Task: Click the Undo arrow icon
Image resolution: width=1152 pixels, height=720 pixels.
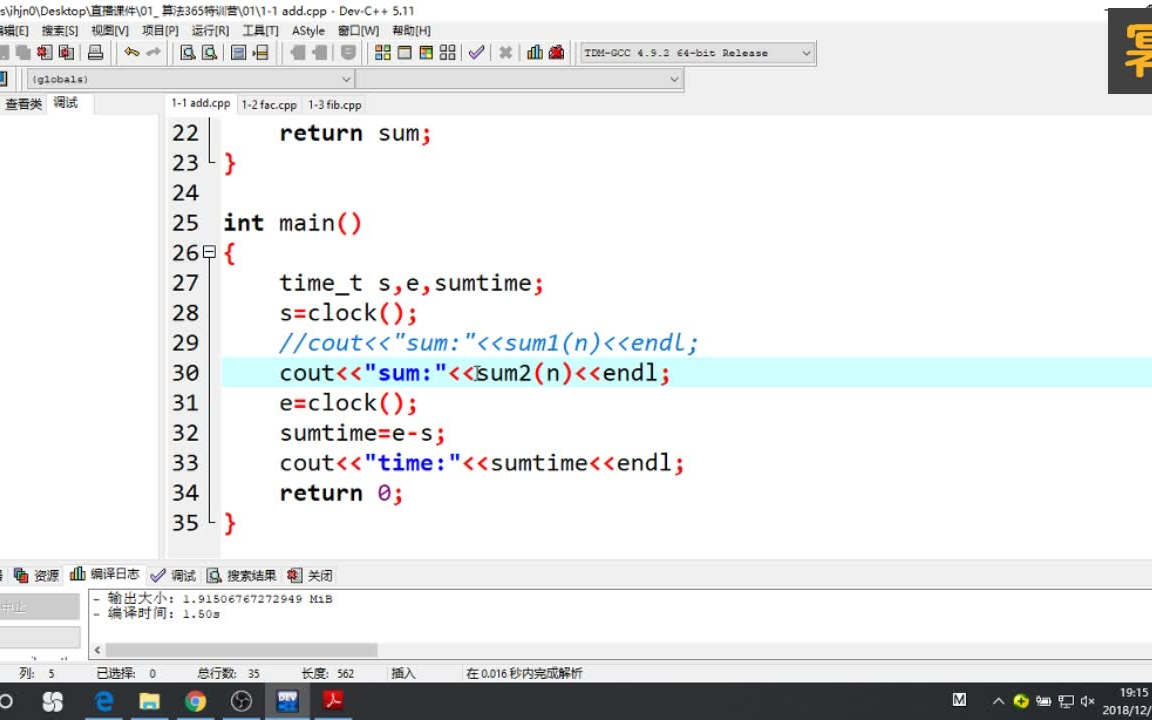Action: (x=131, y=53)
